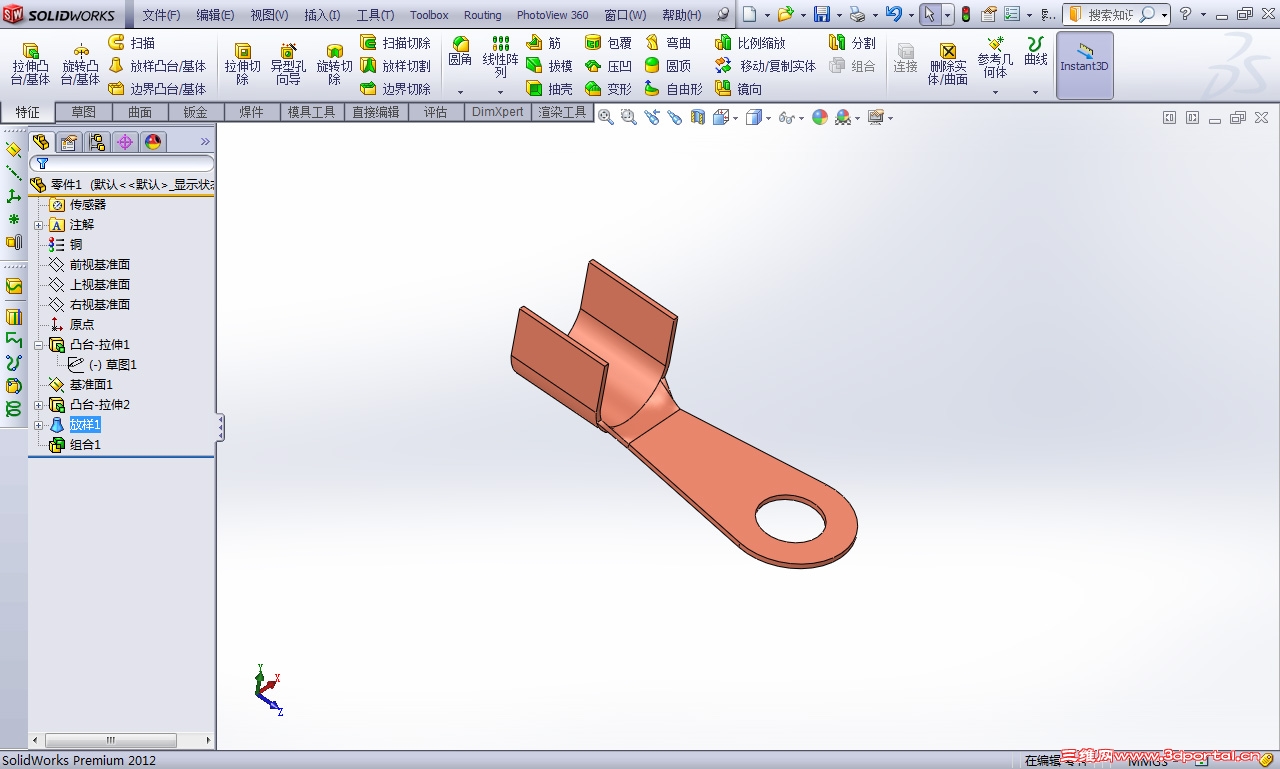The height and width of the screenshot is (769, 1280).
Task: Select the 包覆 wrap tool
Action: (x=608, y=43)
